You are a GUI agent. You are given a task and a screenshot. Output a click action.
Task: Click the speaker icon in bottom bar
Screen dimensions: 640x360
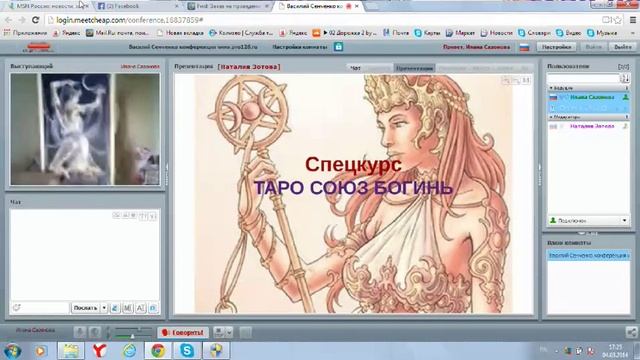point(95,333)
